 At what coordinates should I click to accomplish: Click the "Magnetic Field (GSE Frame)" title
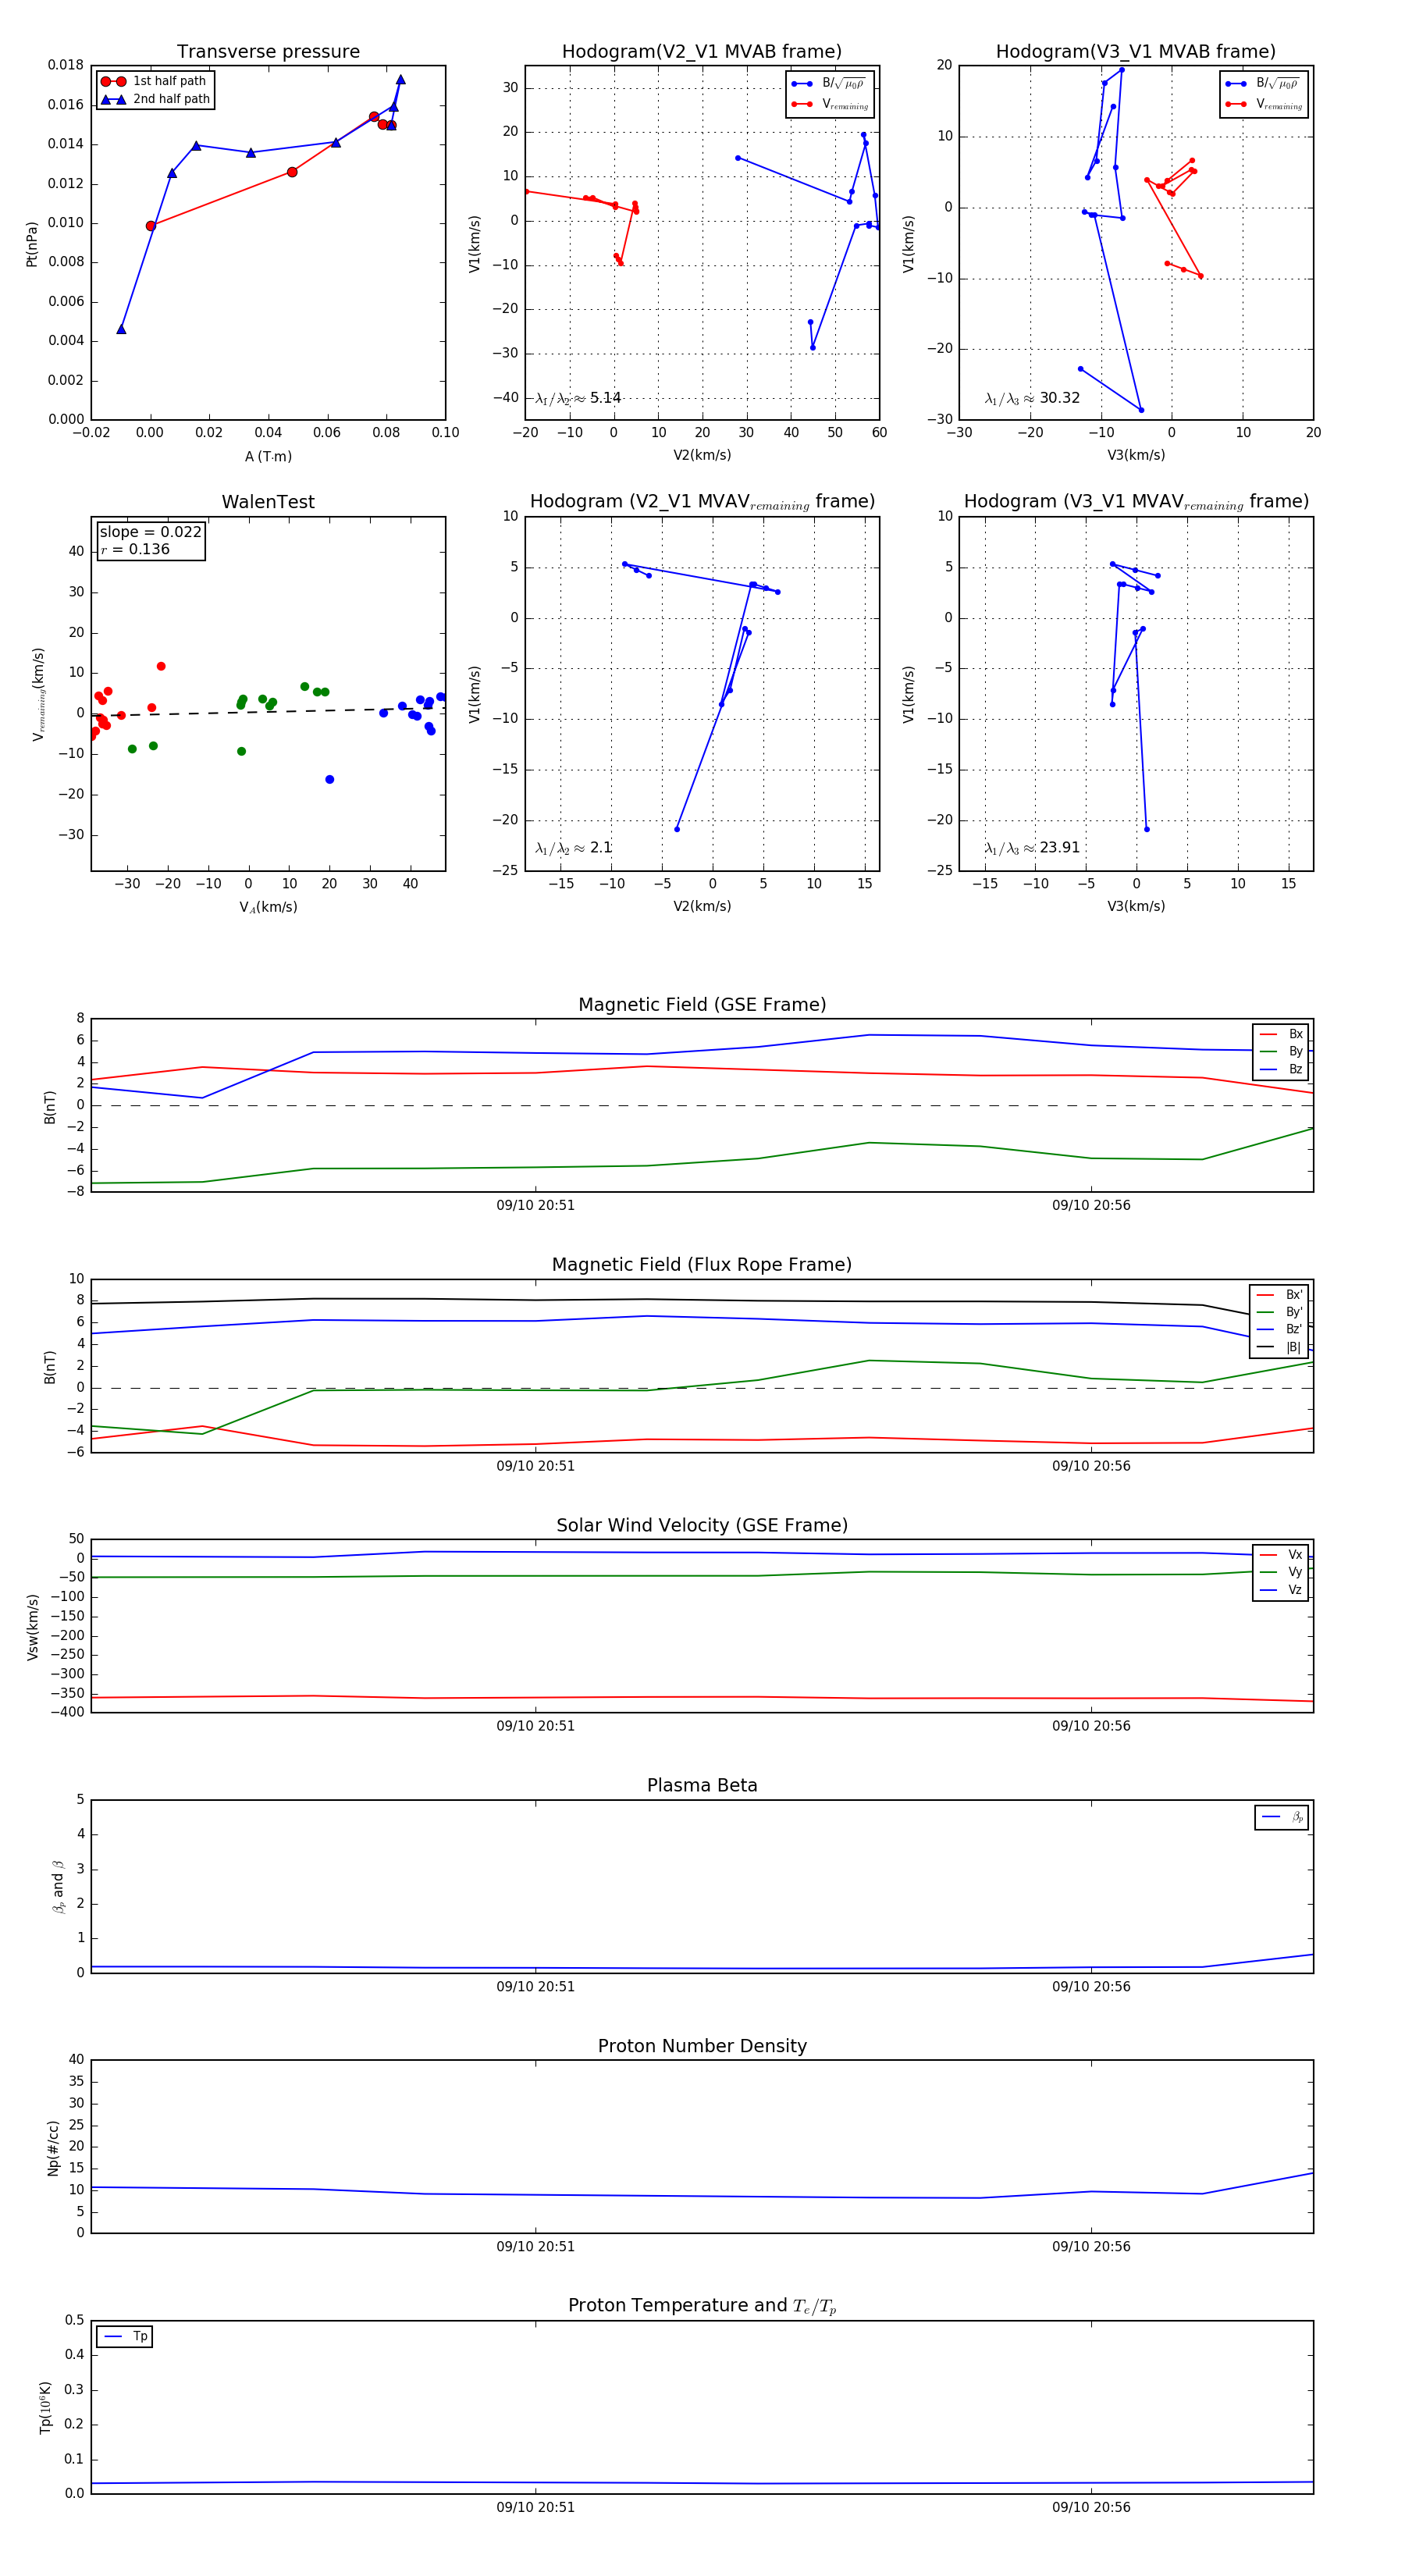pyautogui.click(x=702, y=1005)
